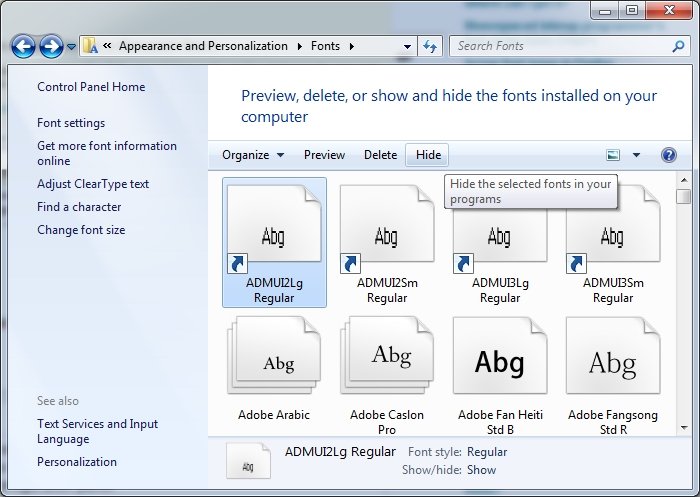Screen dimensions: 700x497
Task: Click the Fonts folder icon in address bar
Action: [91, 46]
